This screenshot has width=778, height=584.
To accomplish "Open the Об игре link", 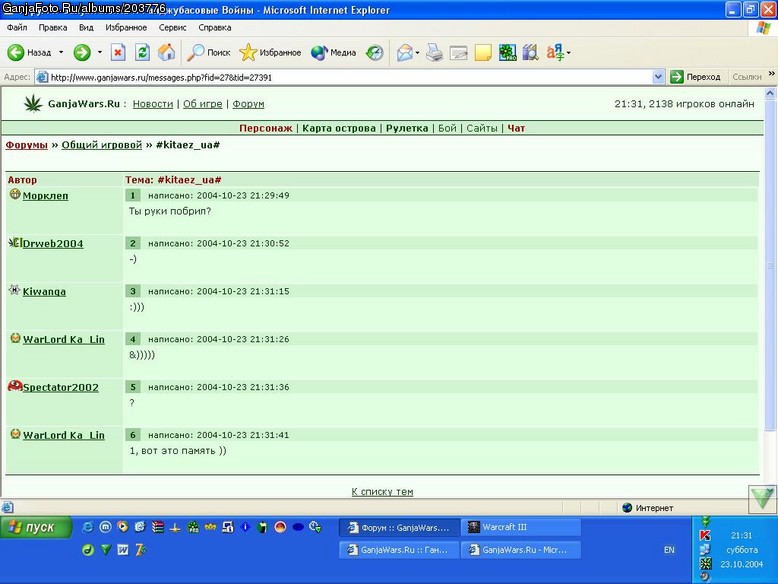I will click(x=202, y=104).
